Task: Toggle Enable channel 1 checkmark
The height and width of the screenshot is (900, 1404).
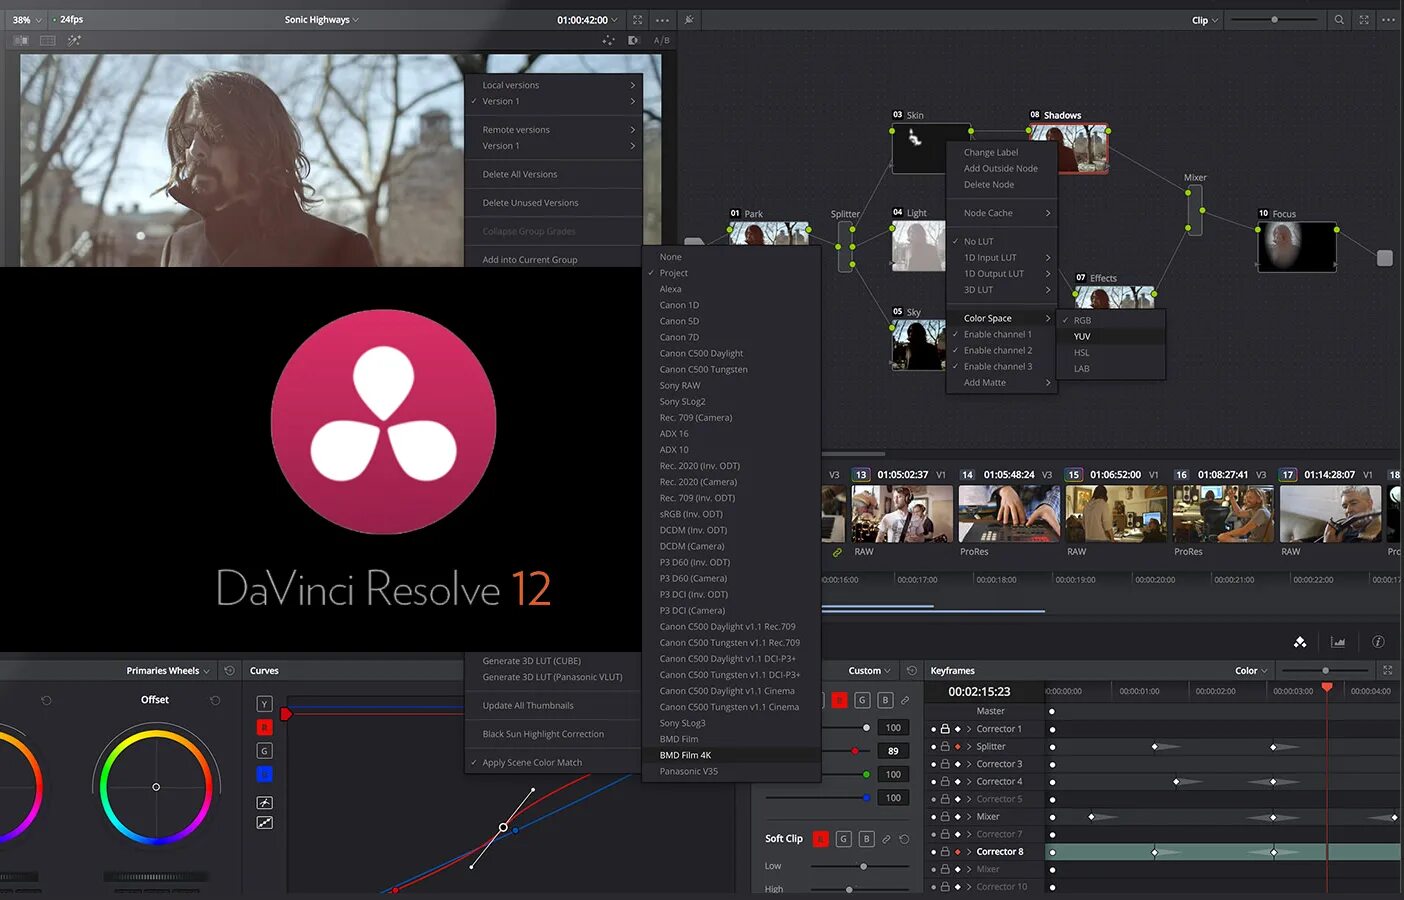Action: click(955, 334)
